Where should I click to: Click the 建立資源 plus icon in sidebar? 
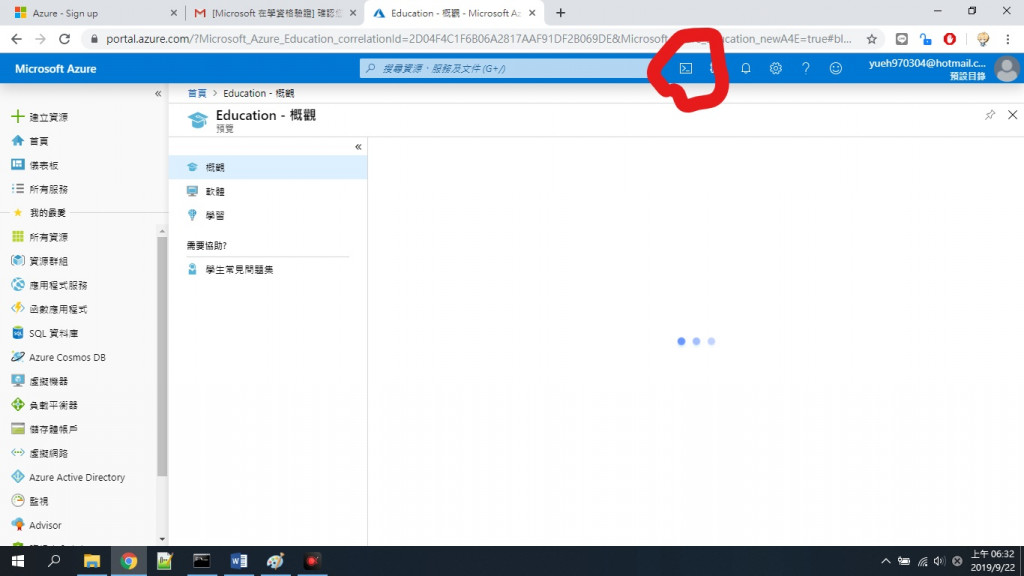[x=18, y=116]
